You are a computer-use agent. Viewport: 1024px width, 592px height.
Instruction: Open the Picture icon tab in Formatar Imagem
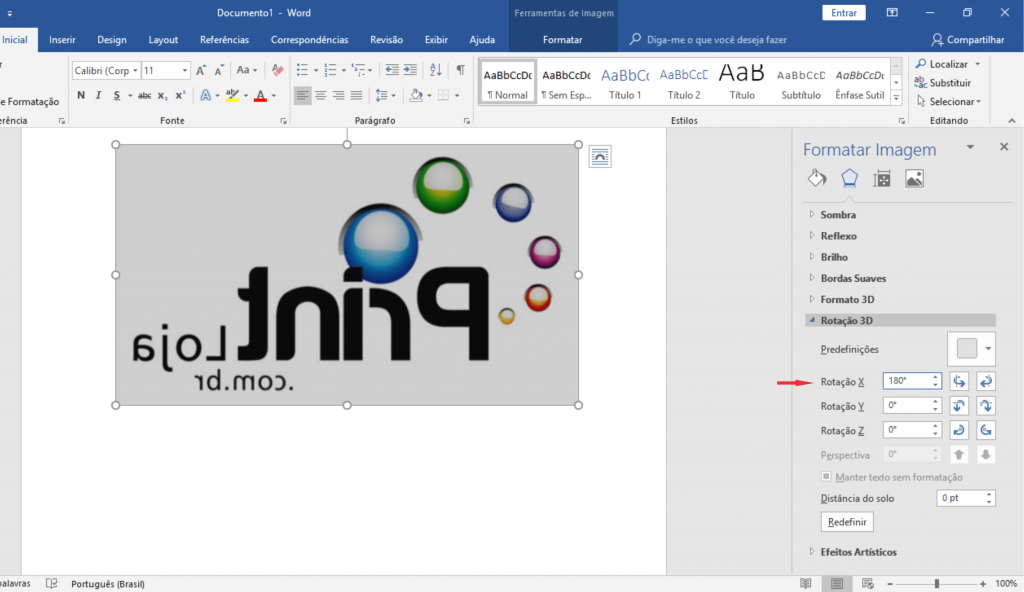pyautogui.click(x=914, y=178)
